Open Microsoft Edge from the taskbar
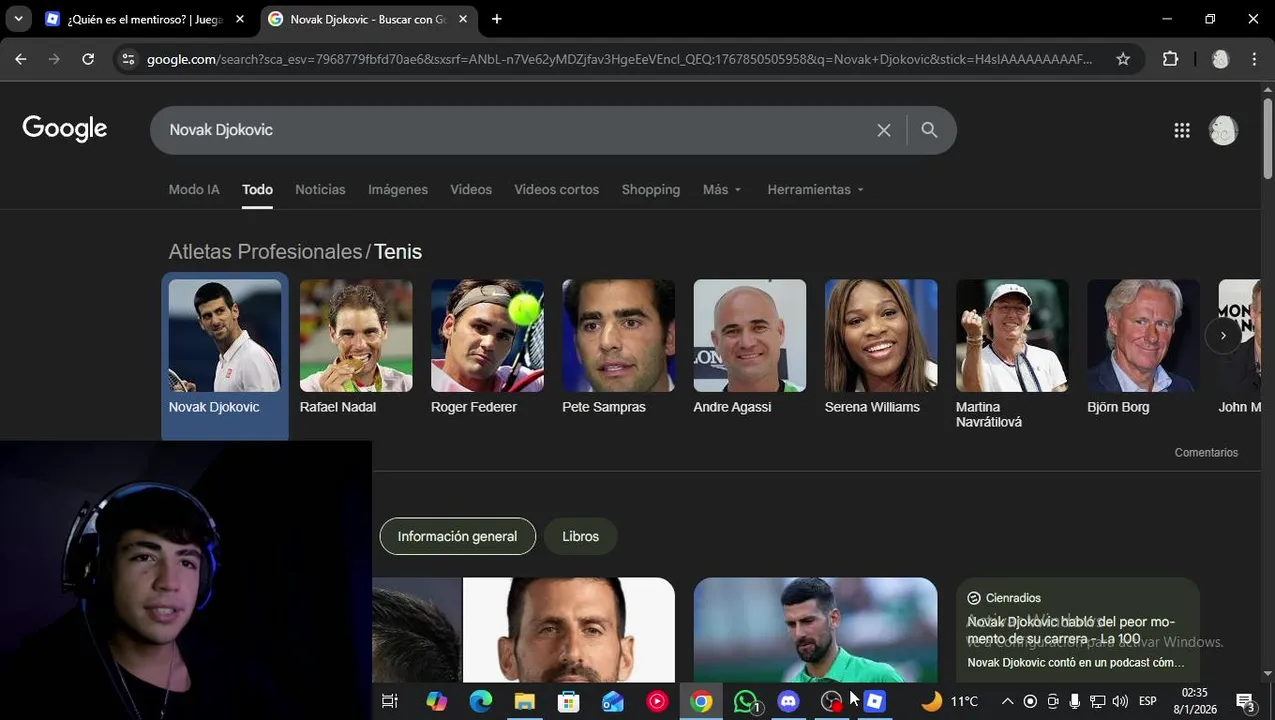This screenshot has width=1275, height=720. [x=481, y=701]
